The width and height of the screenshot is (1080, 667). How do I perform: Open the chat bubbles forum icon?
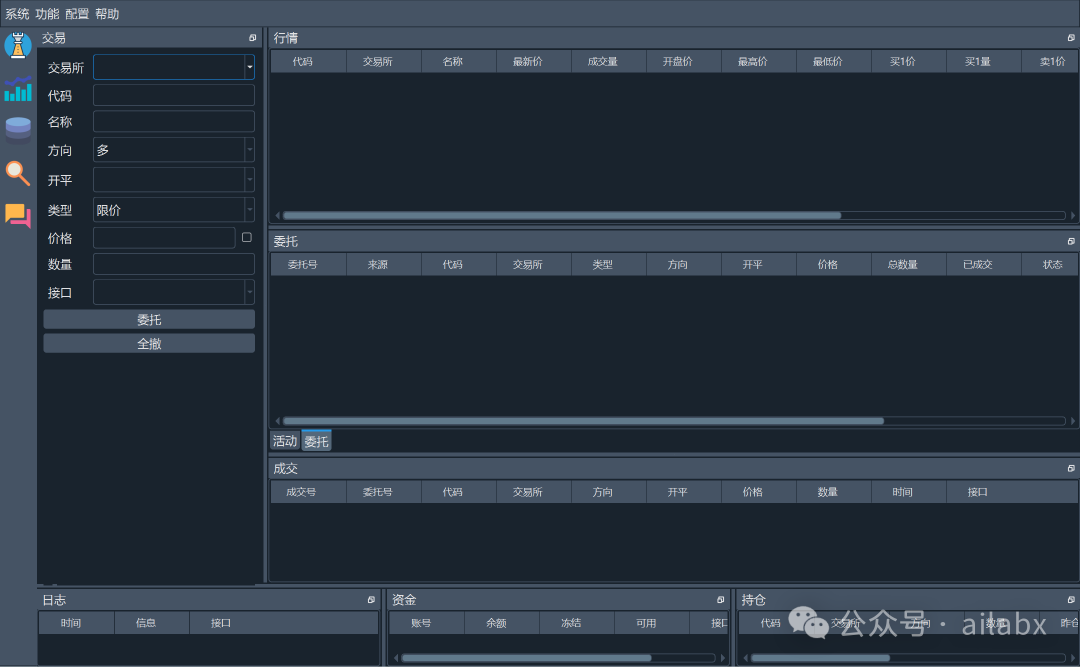(18, 216)
